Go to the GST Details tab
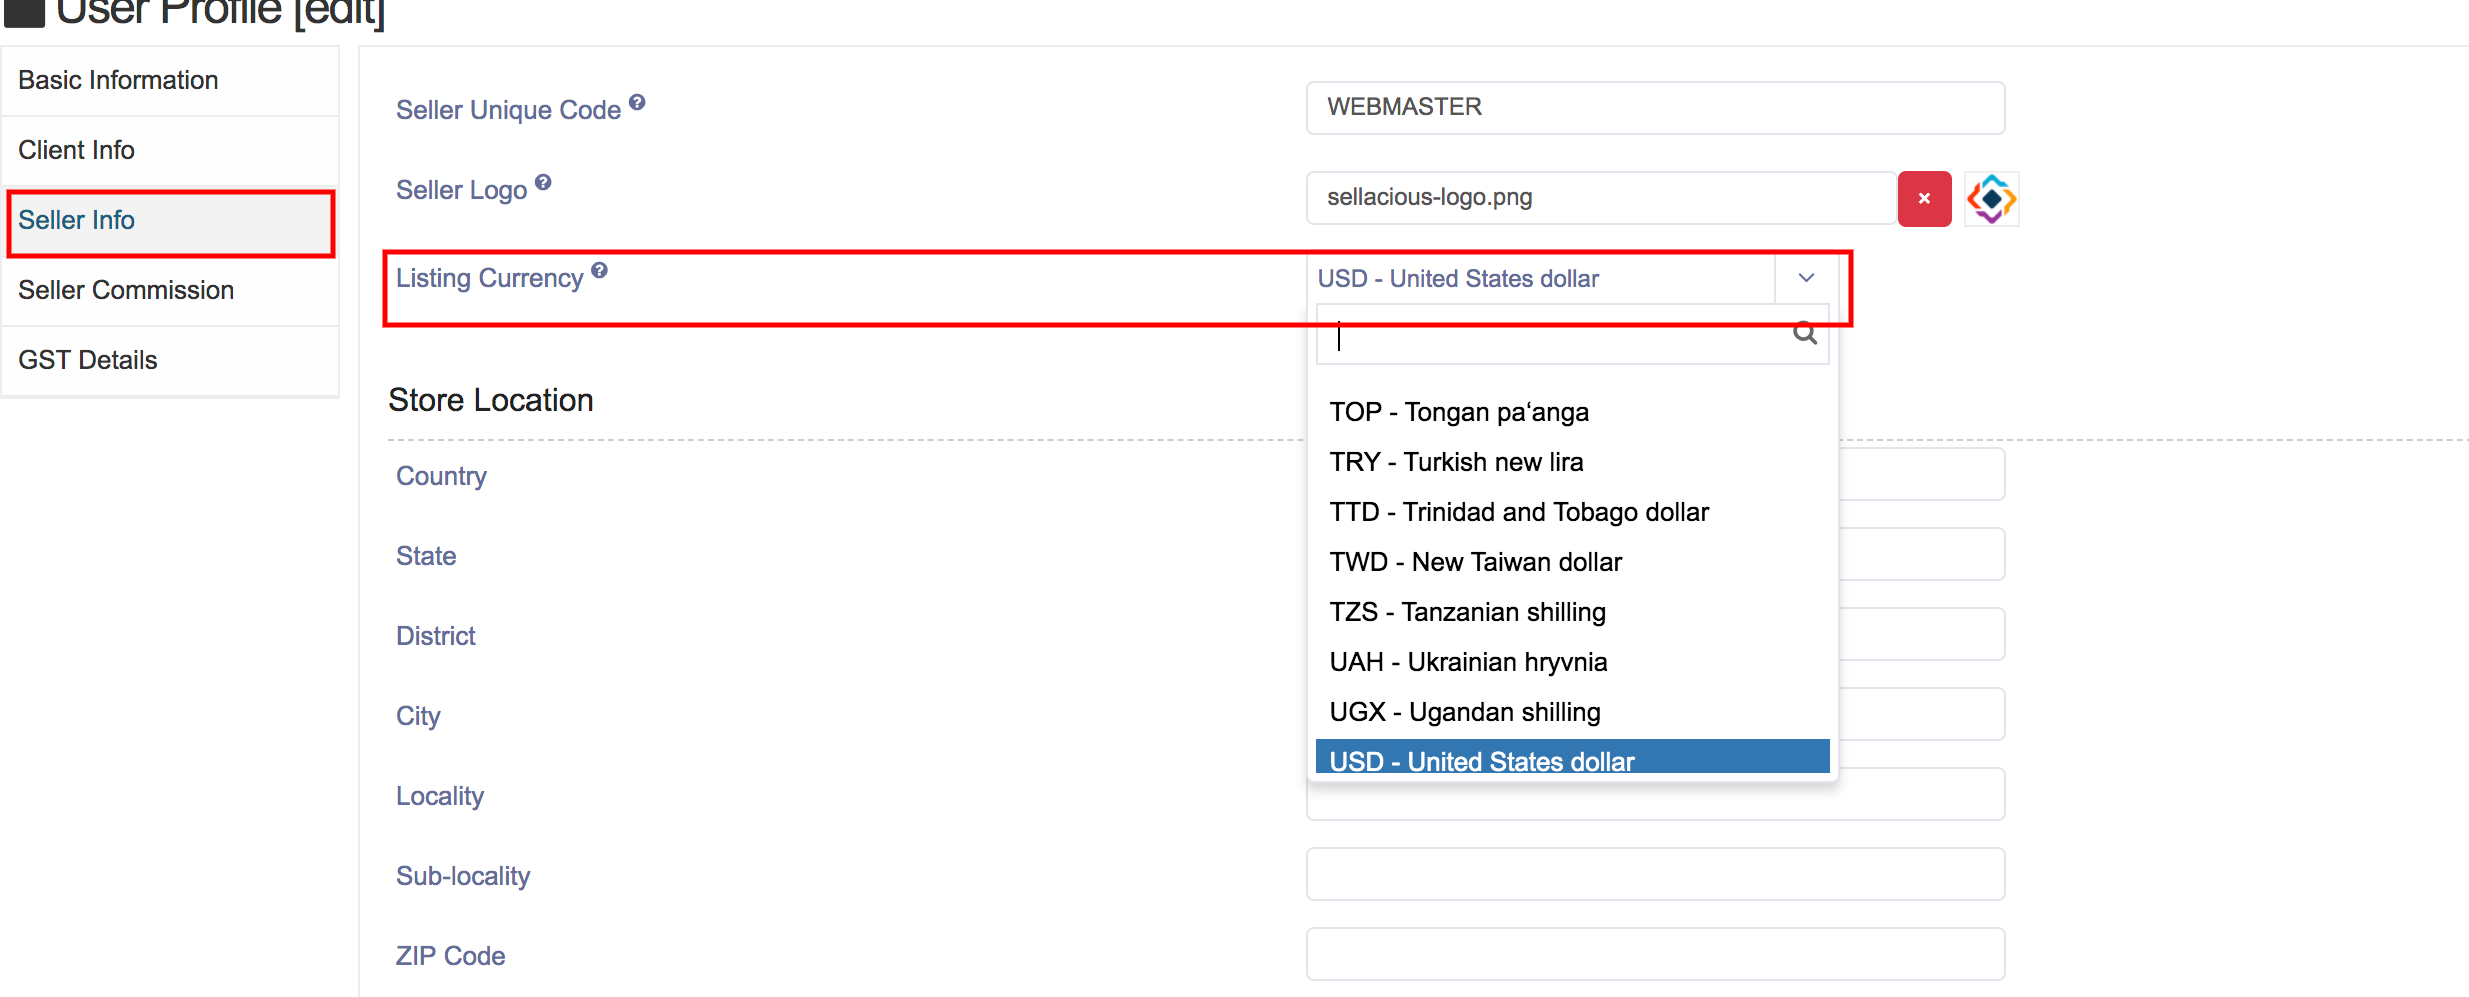 (88, 360)
